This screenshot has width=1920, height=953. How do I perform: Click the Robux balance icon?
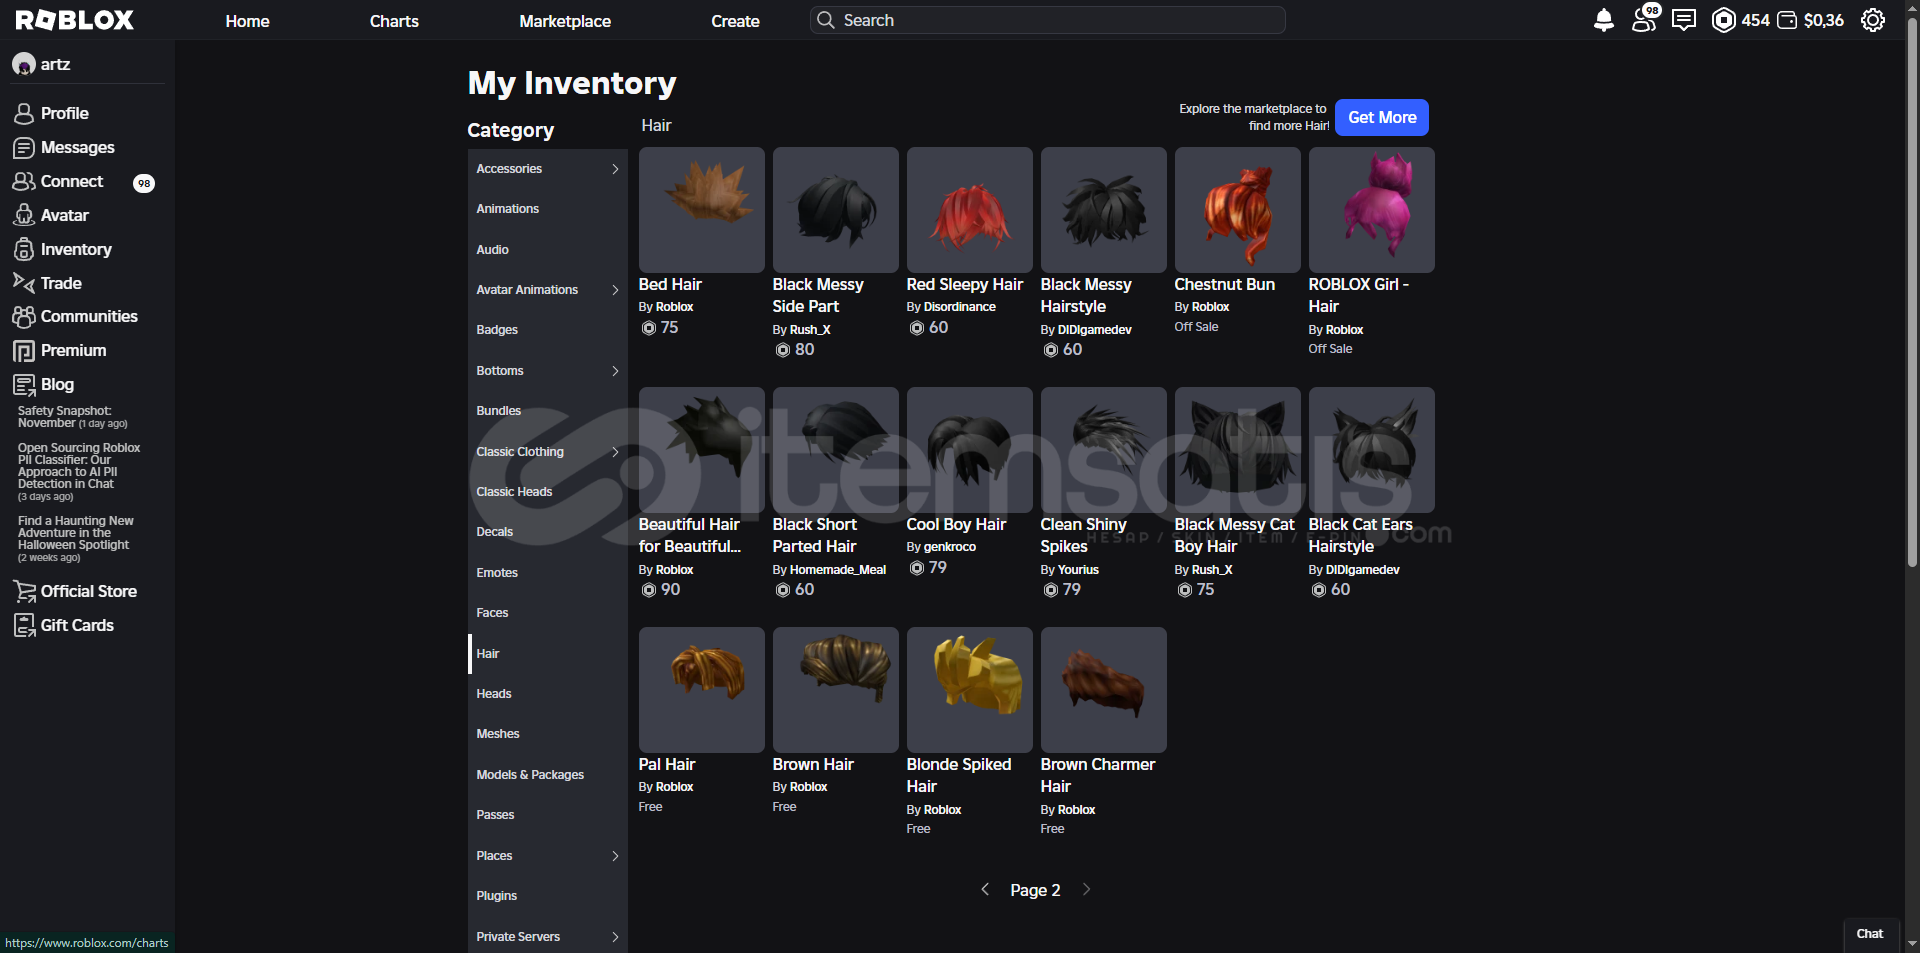point(1724,20)
